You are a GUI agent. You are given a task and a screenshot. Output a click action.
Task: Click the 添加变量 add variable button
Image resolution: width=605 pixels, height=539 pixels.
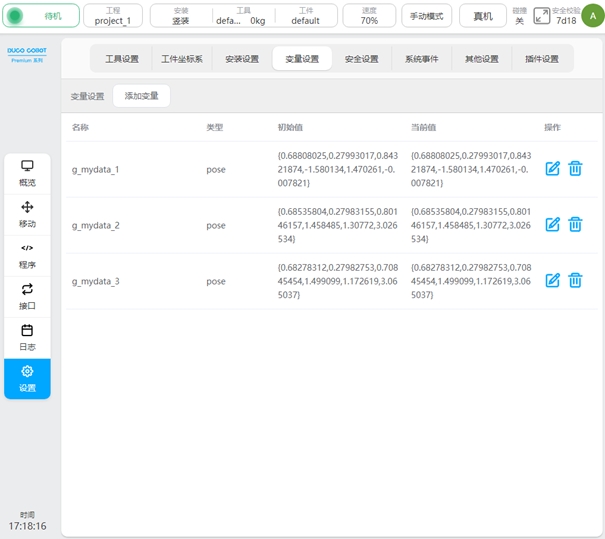tap(141, 96)
